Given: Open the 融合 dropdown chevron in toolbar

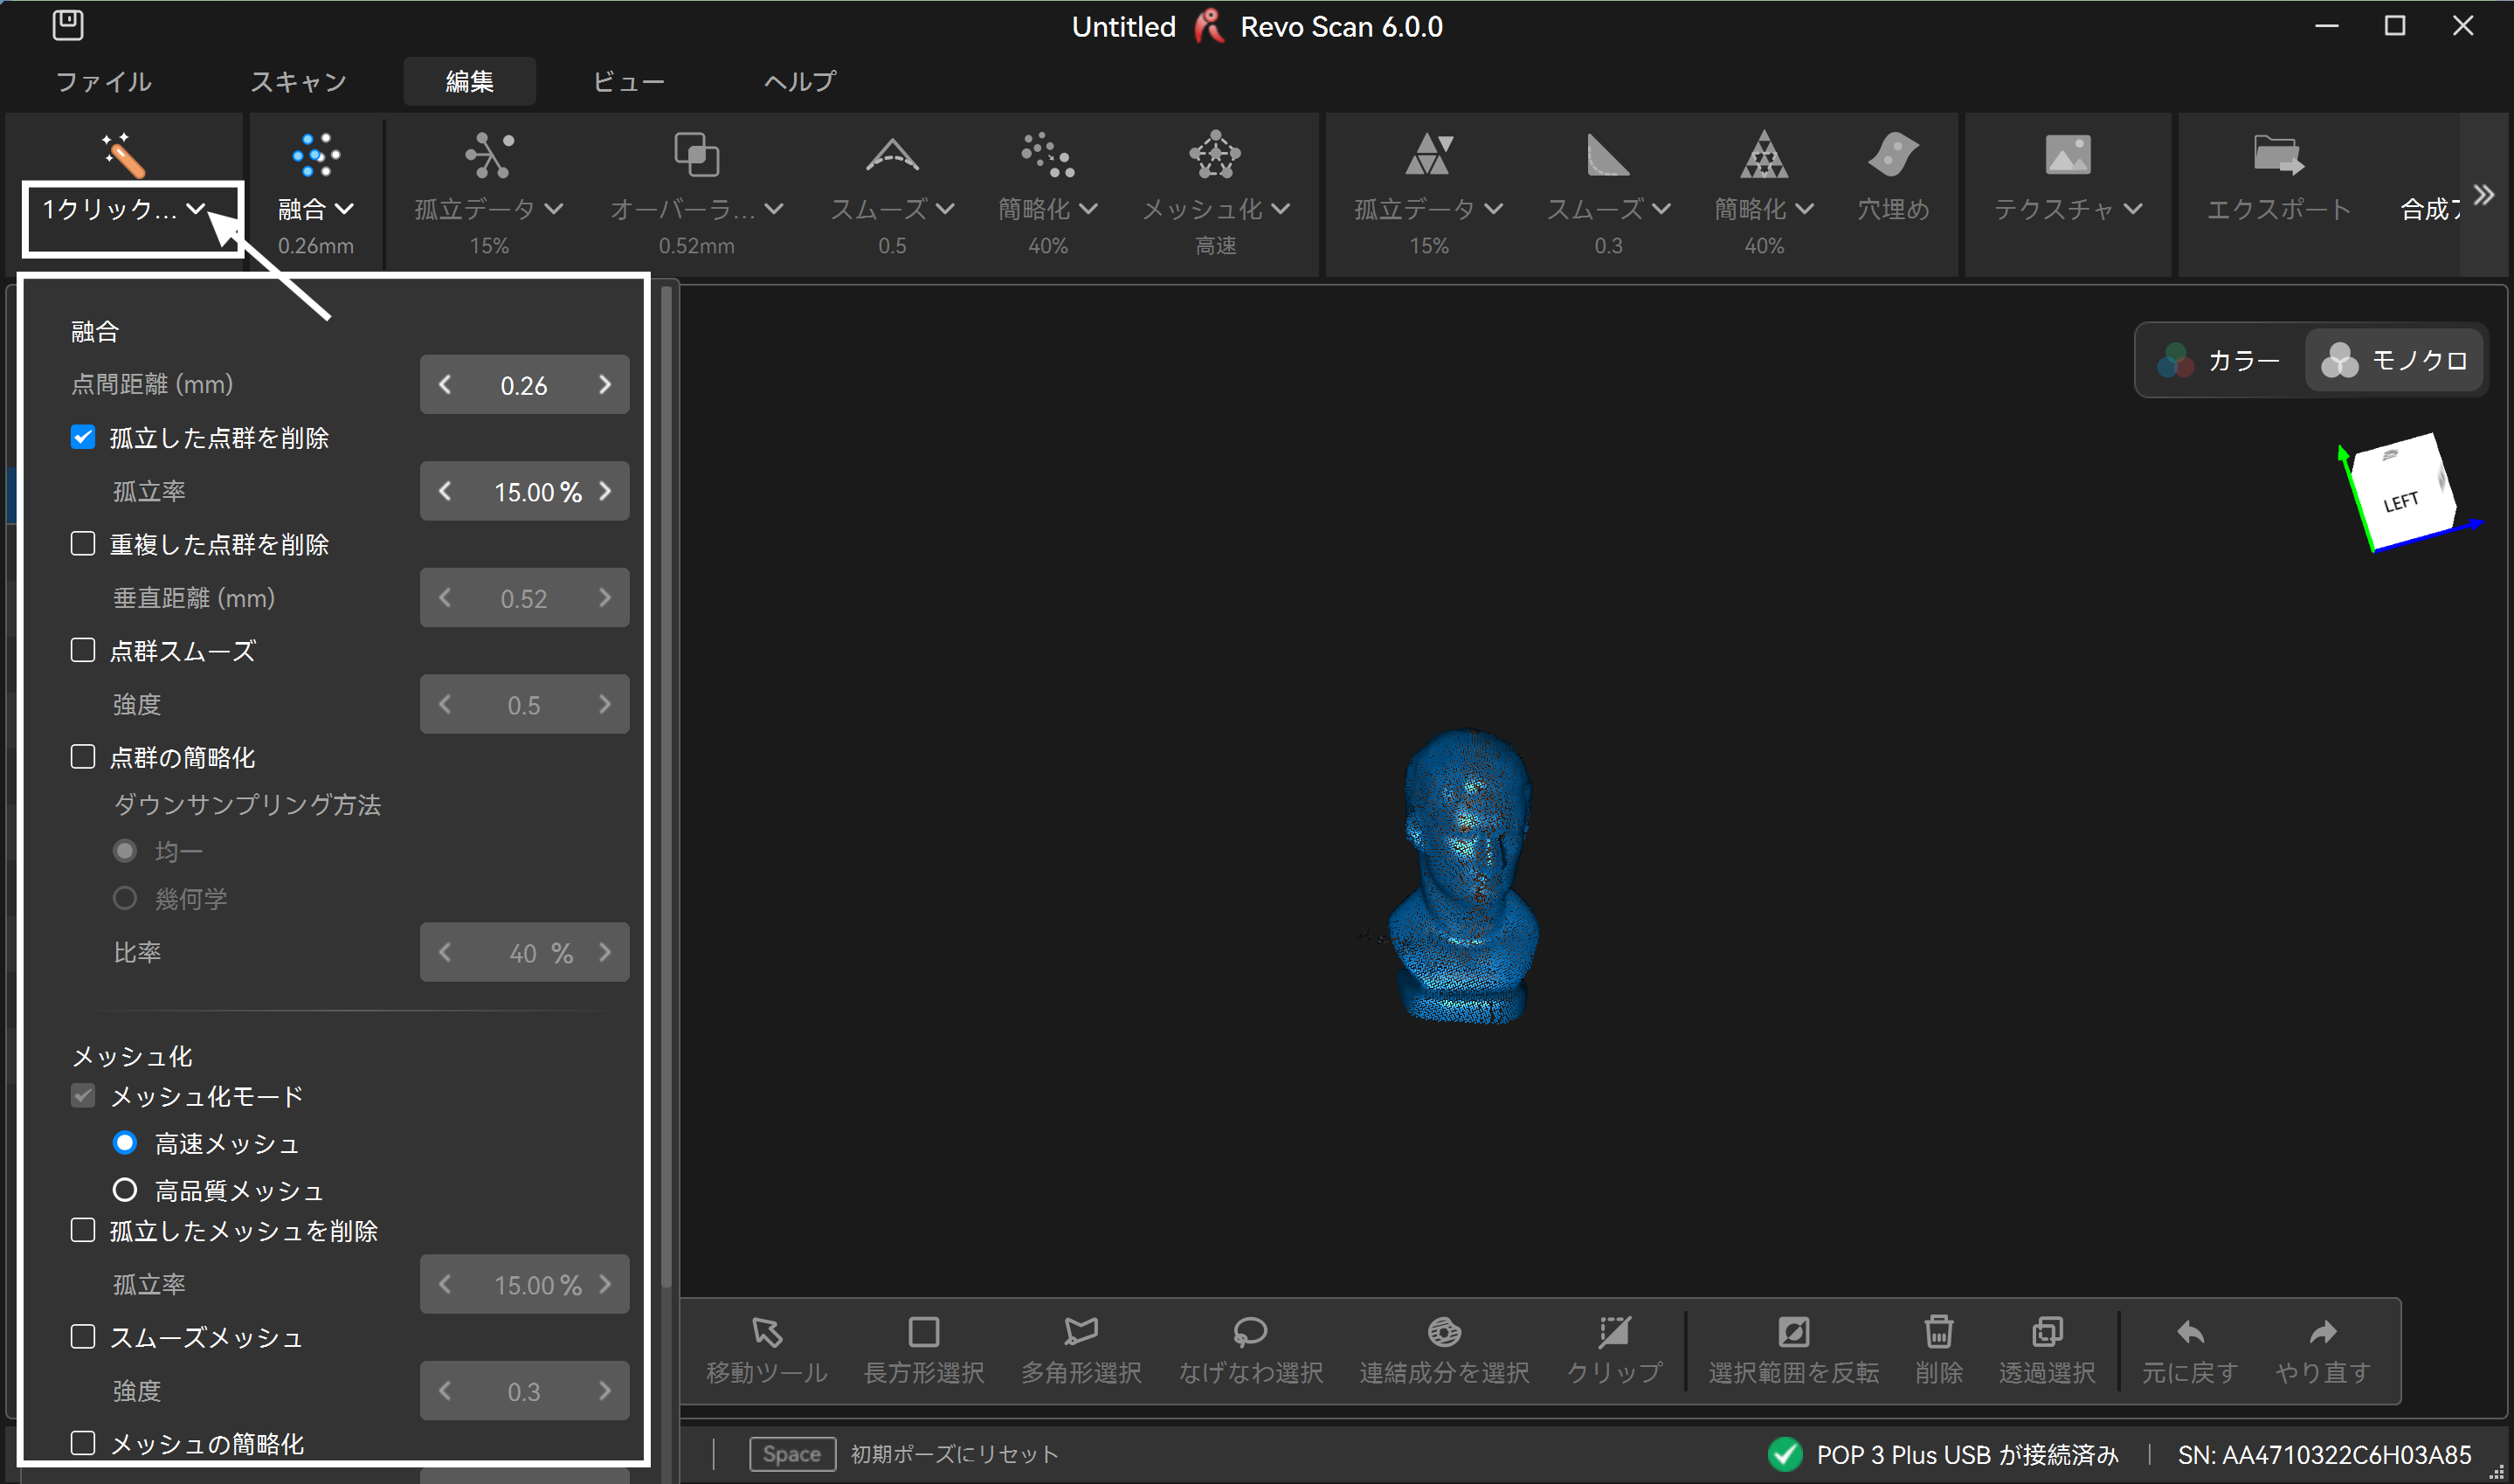Looking at the screenshot, I should click(344, 209).
